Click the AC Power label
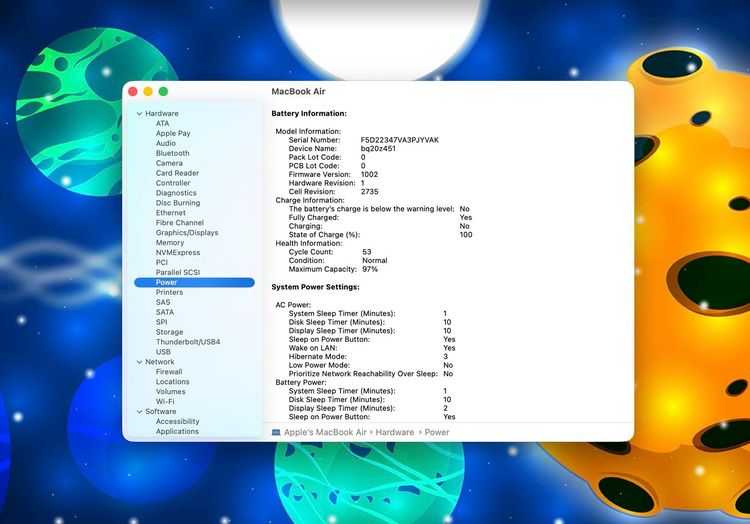This screenshot has width=750, height=524. tap(293, 305)
